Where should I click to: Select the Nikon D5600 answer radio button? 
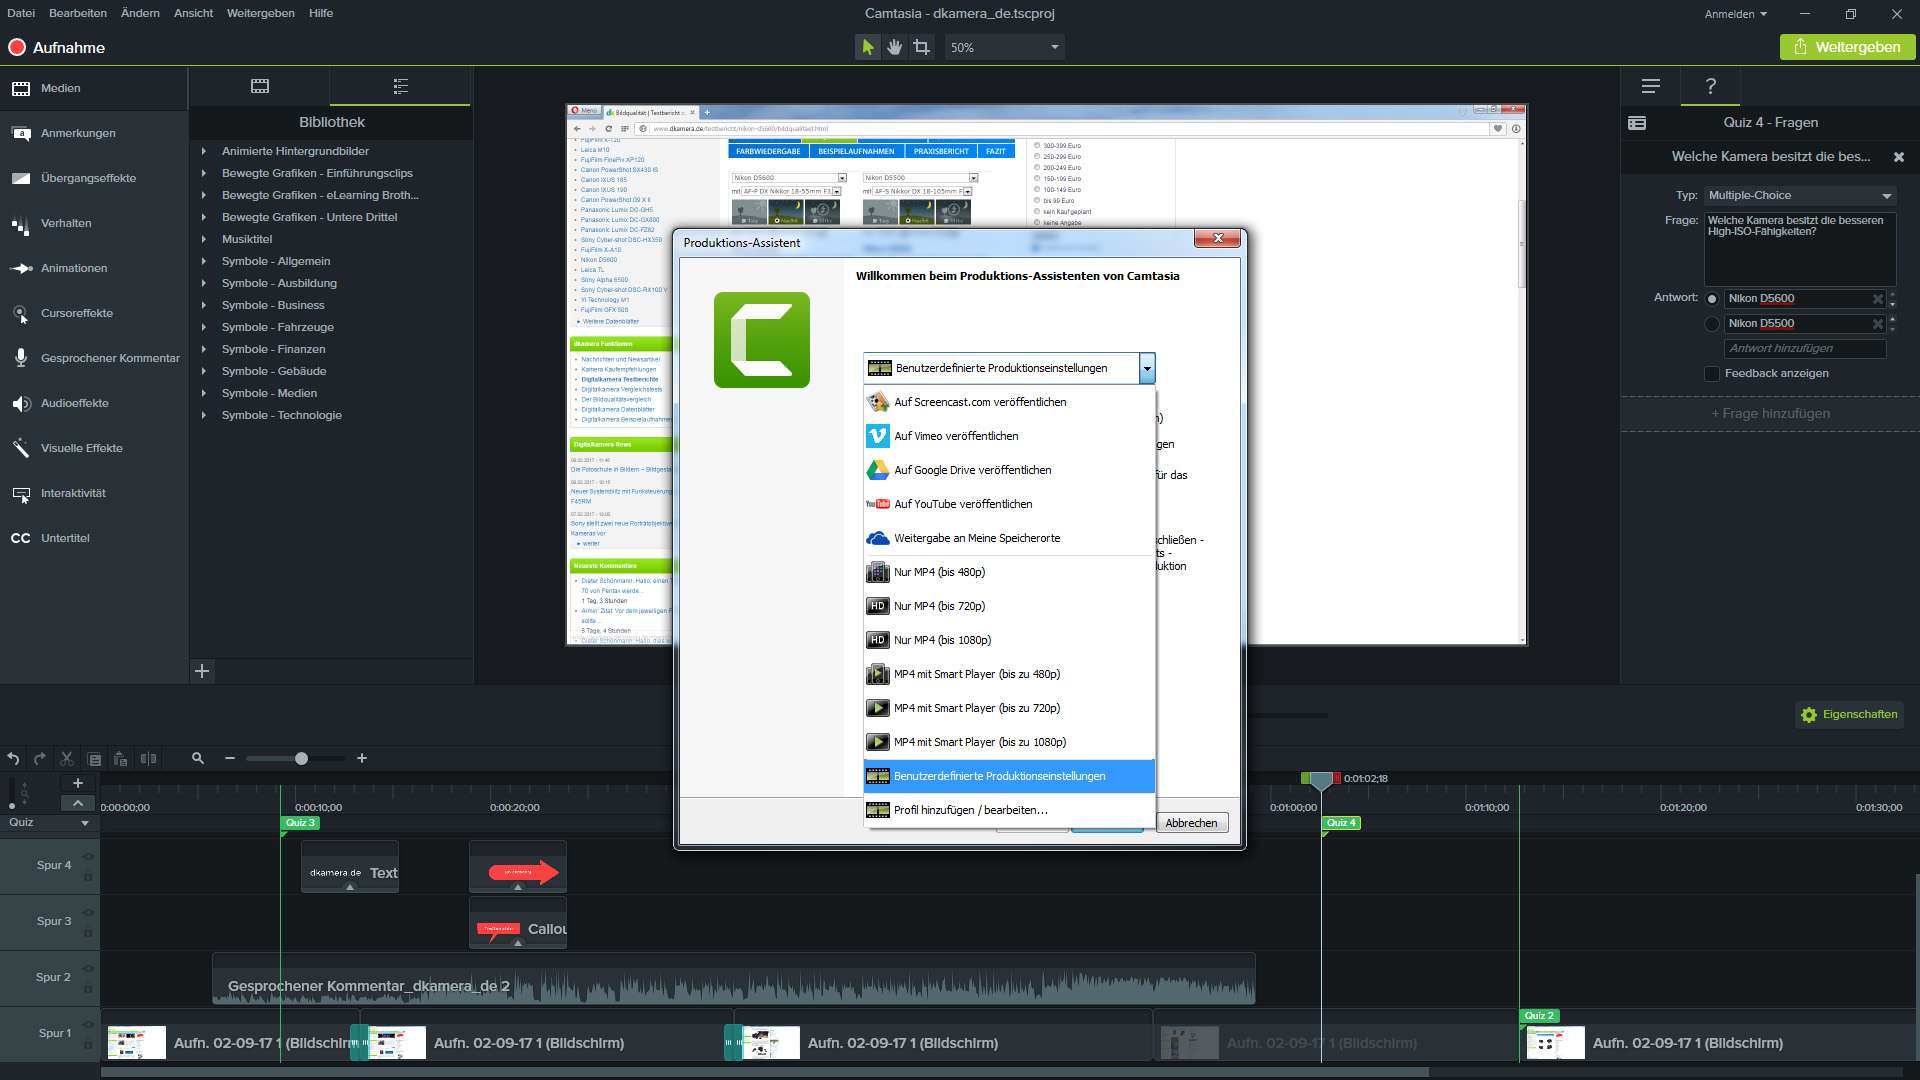pyautogui.click(x=1712, y=299)
